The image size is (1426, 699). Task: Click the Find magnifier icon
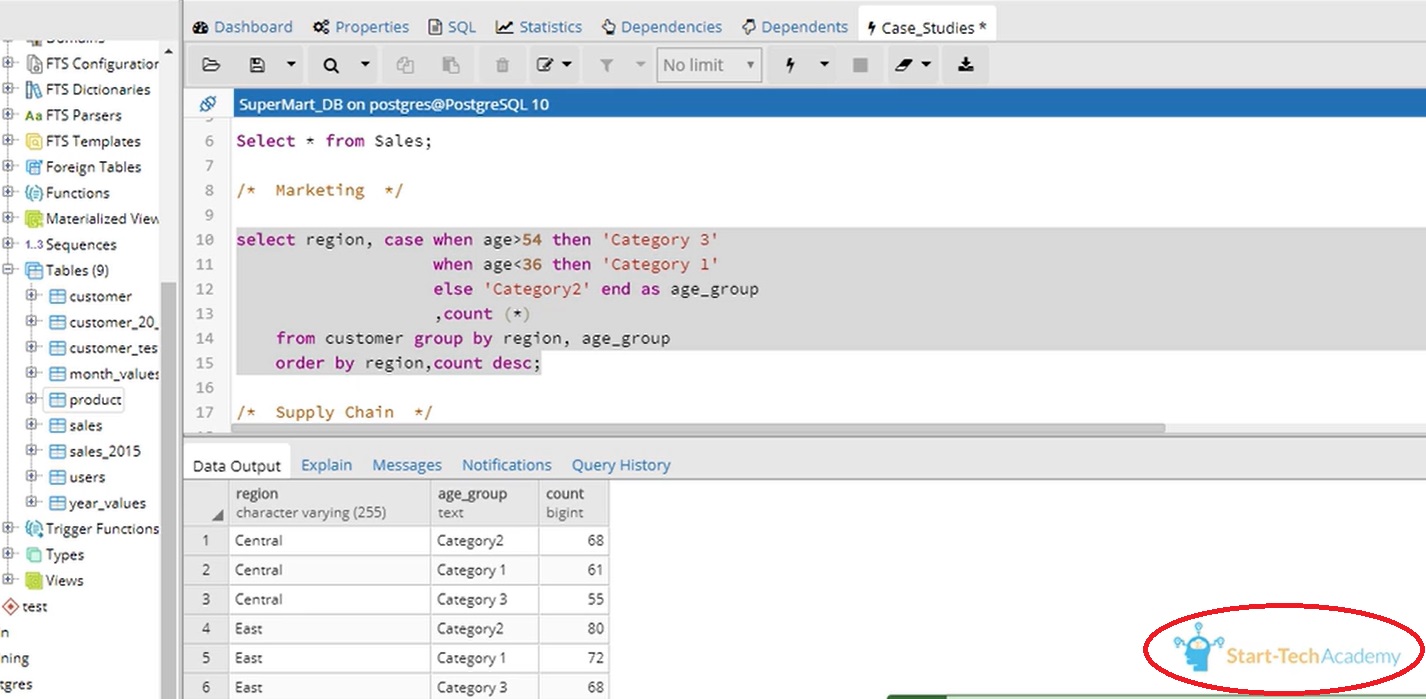tap(331, 65)
